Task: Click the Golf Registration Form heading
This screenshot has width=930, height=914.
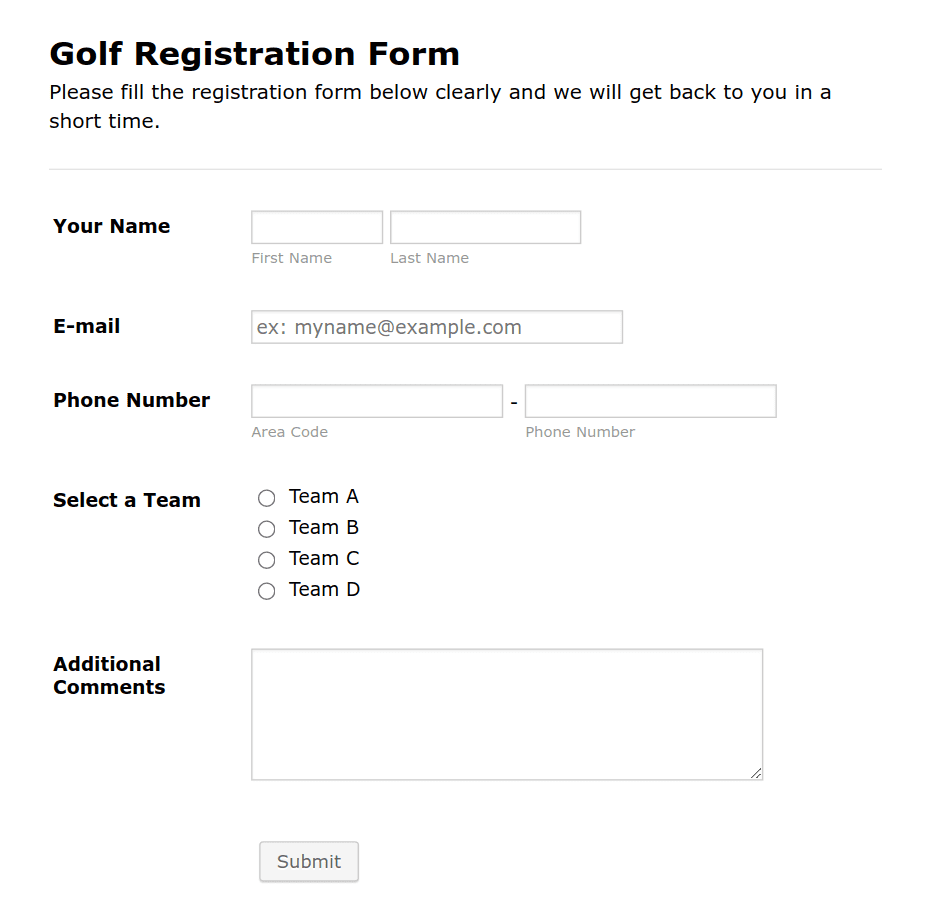Action: click(254, 54)
